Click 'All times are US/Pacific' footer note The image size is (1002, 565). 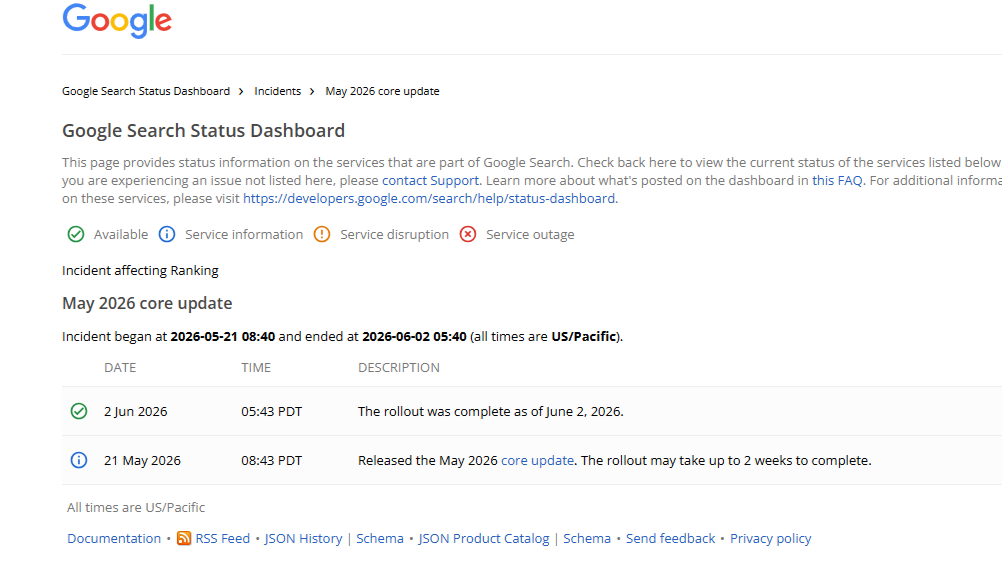point(136,507)
